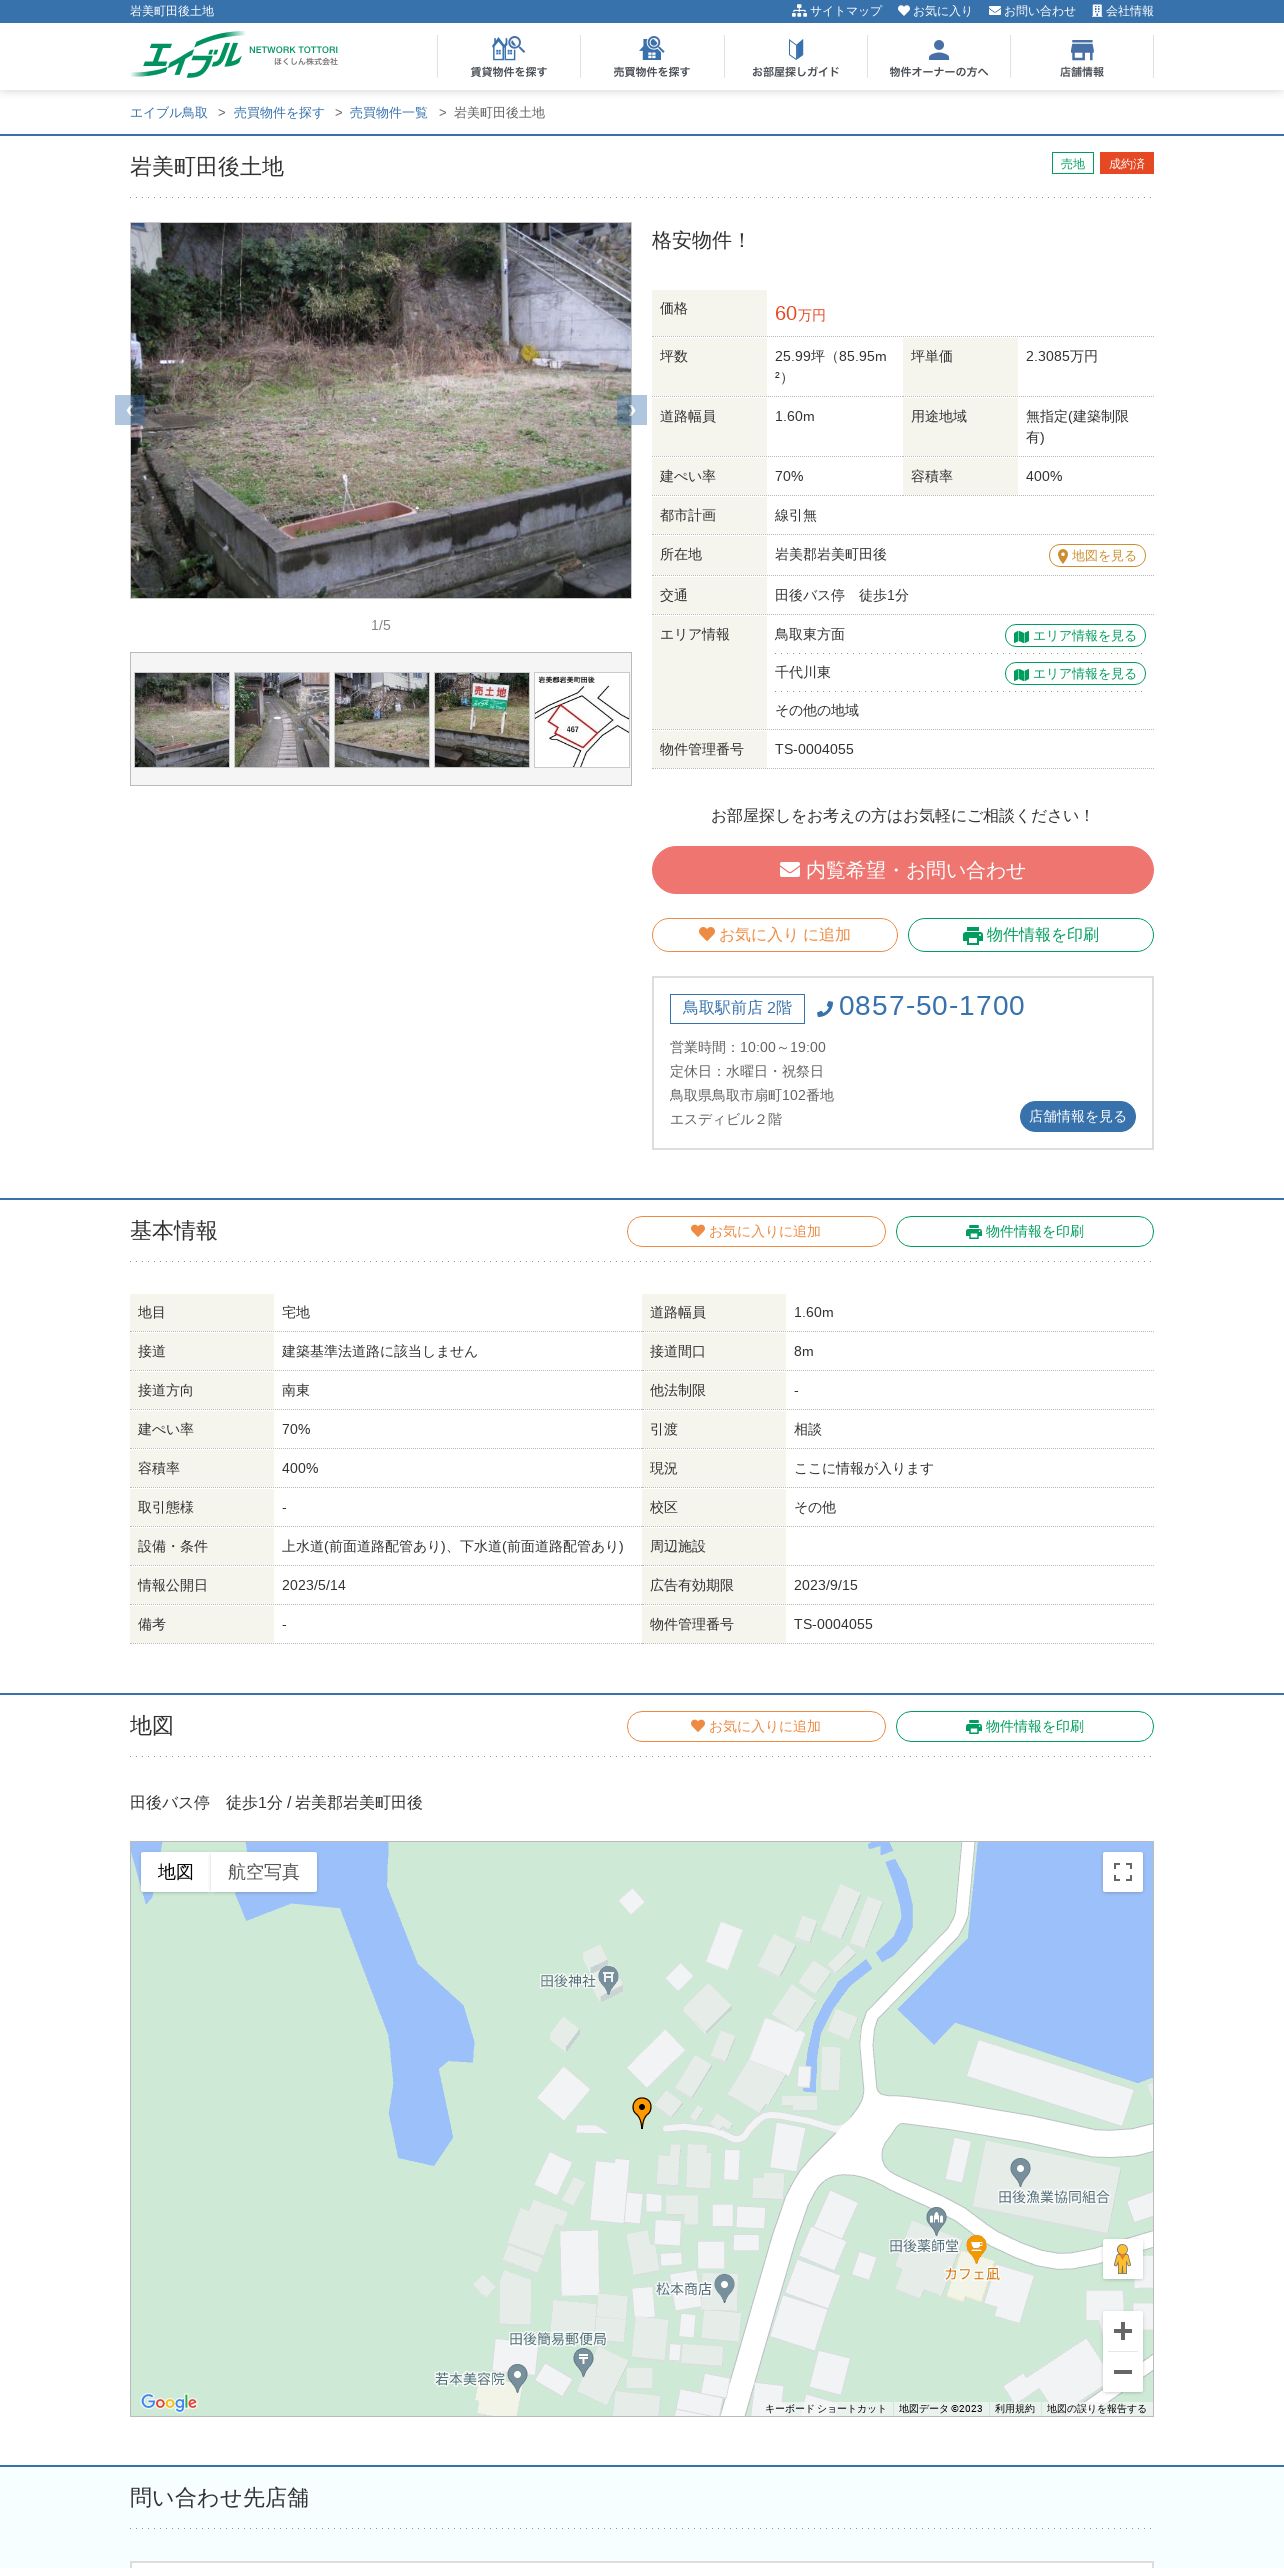1284x2568 pixels.
Task: Switch map to 航空写真 view
Action: (x=263, y=1872)
